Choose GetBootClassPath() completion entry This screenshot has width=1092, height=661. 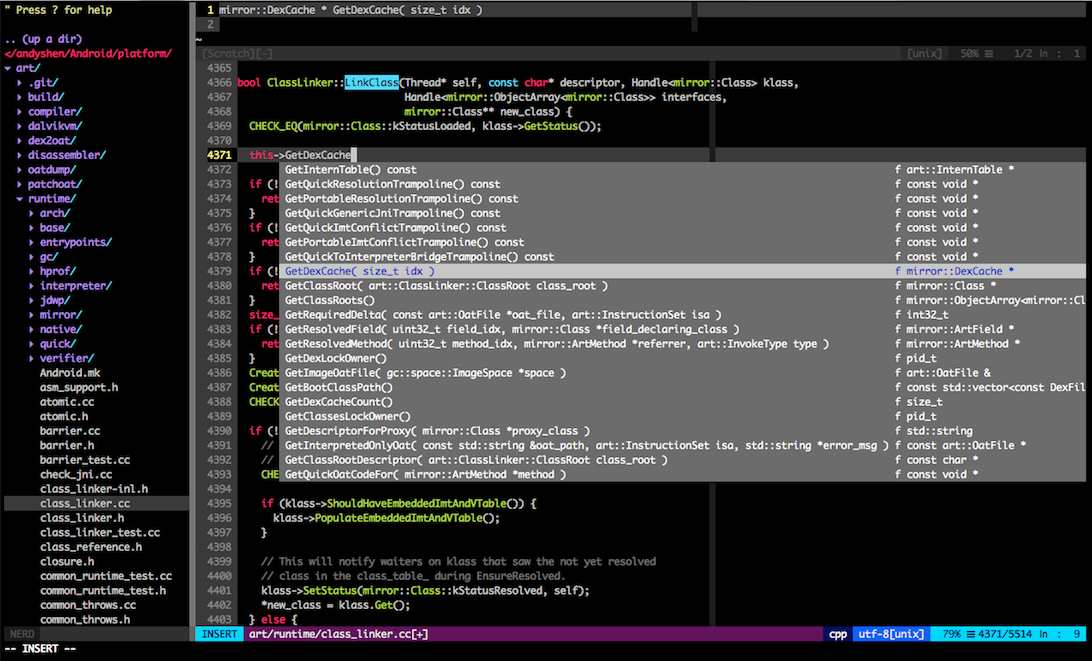pyautogui.click(x=682, y=388)
